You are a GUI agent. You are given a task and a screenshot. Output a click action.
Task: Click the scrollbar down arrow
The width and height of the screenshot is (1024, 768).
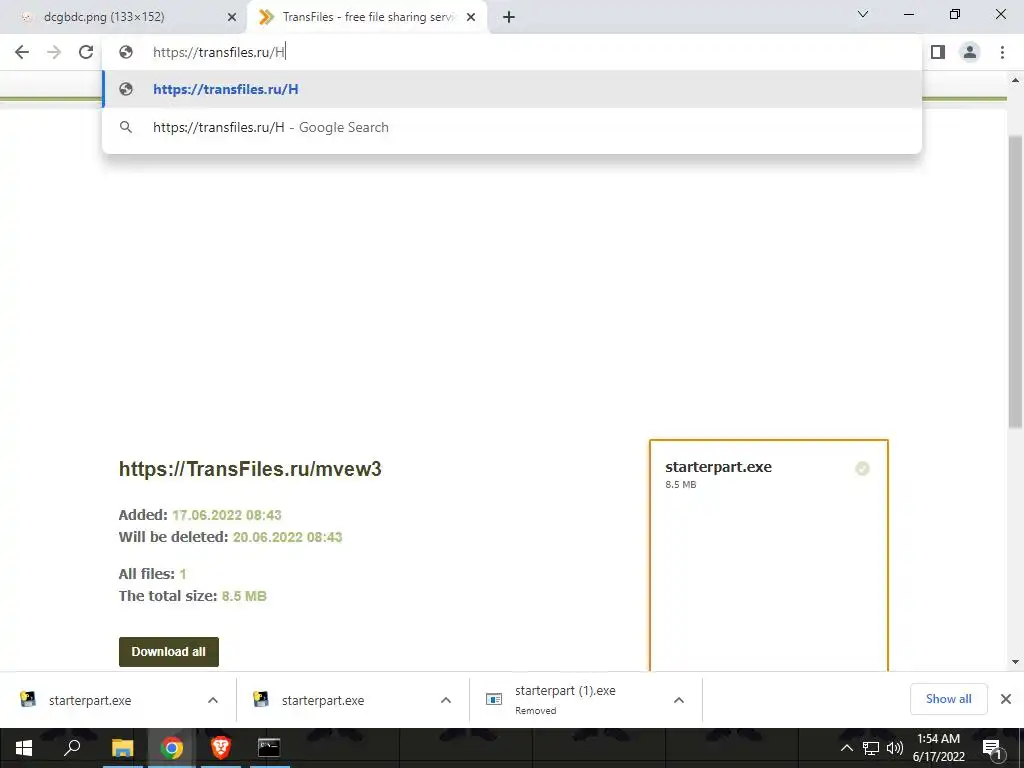1015,662
